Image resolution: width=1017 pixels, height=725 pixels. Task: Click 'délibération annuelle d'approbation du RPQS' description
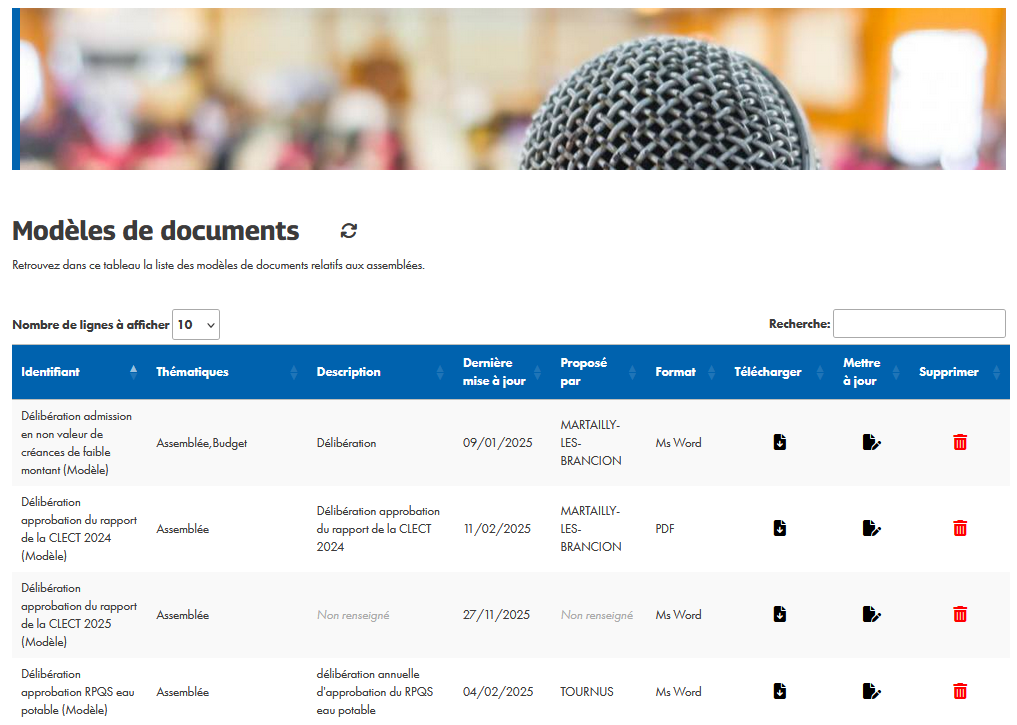point(375,692)
